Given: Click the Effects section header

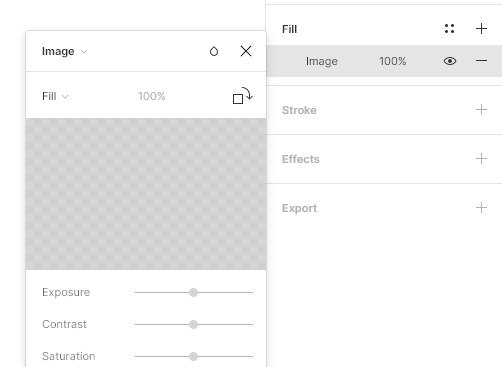Looking at the screenshot, I should point(301,159).
